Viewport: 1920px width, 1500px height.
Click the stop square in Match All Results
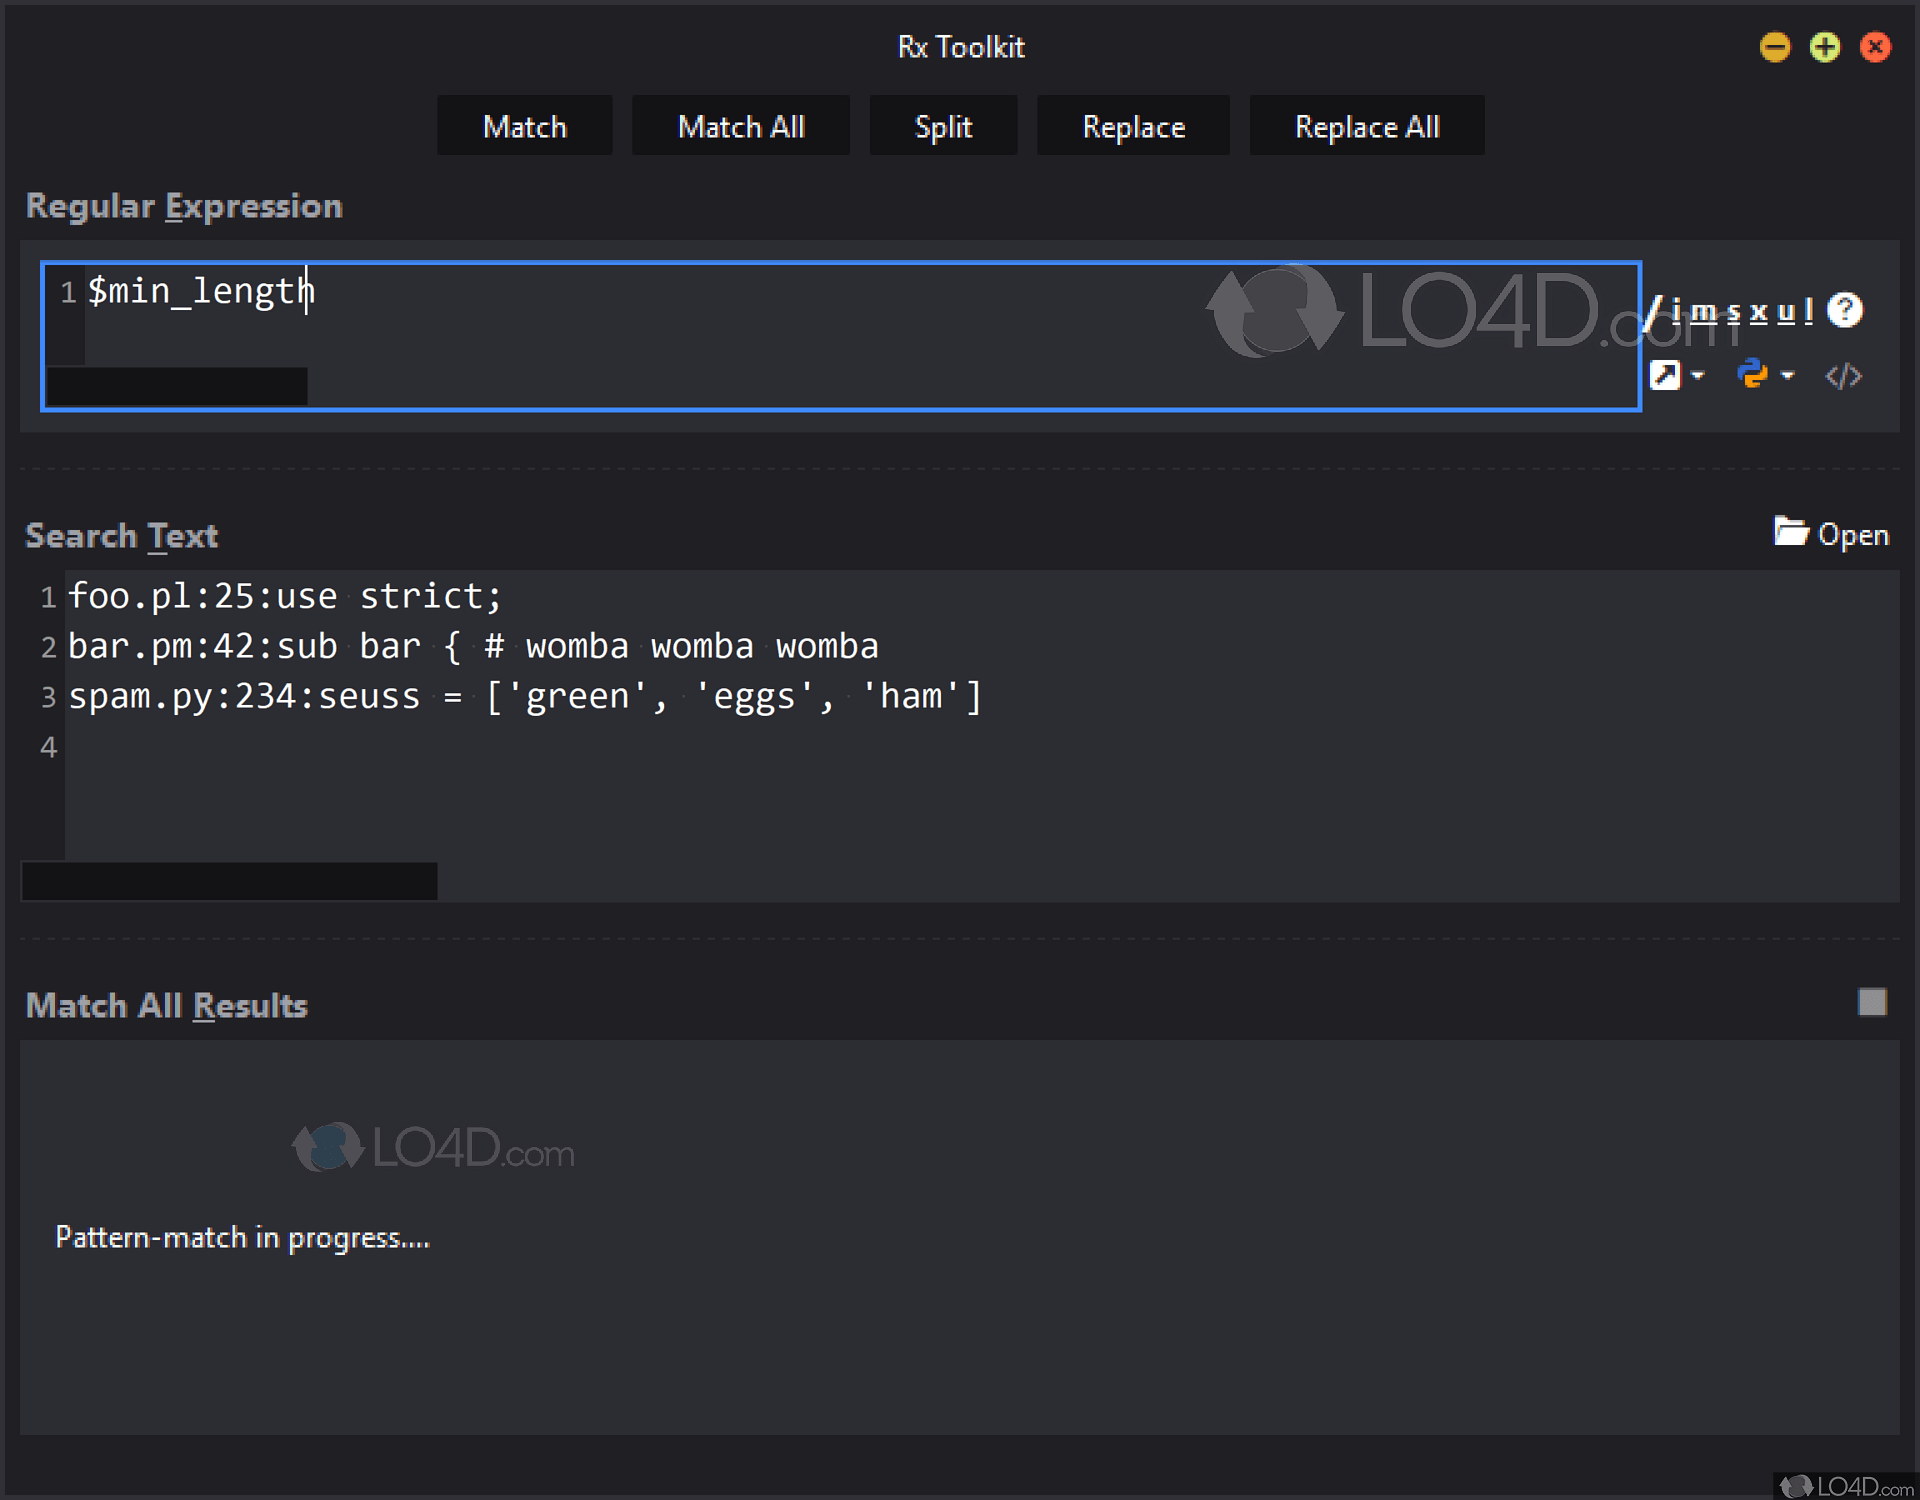point(1872,1002)
